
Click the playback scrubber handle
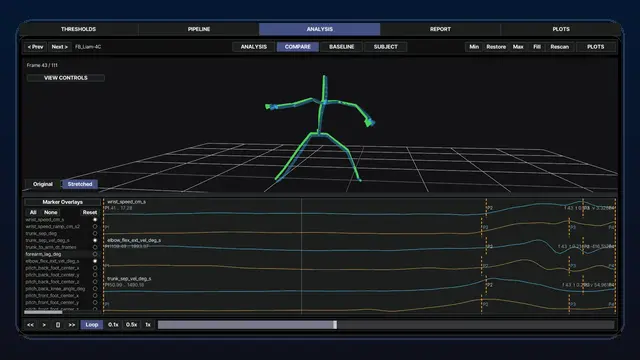tap(335, 325)
